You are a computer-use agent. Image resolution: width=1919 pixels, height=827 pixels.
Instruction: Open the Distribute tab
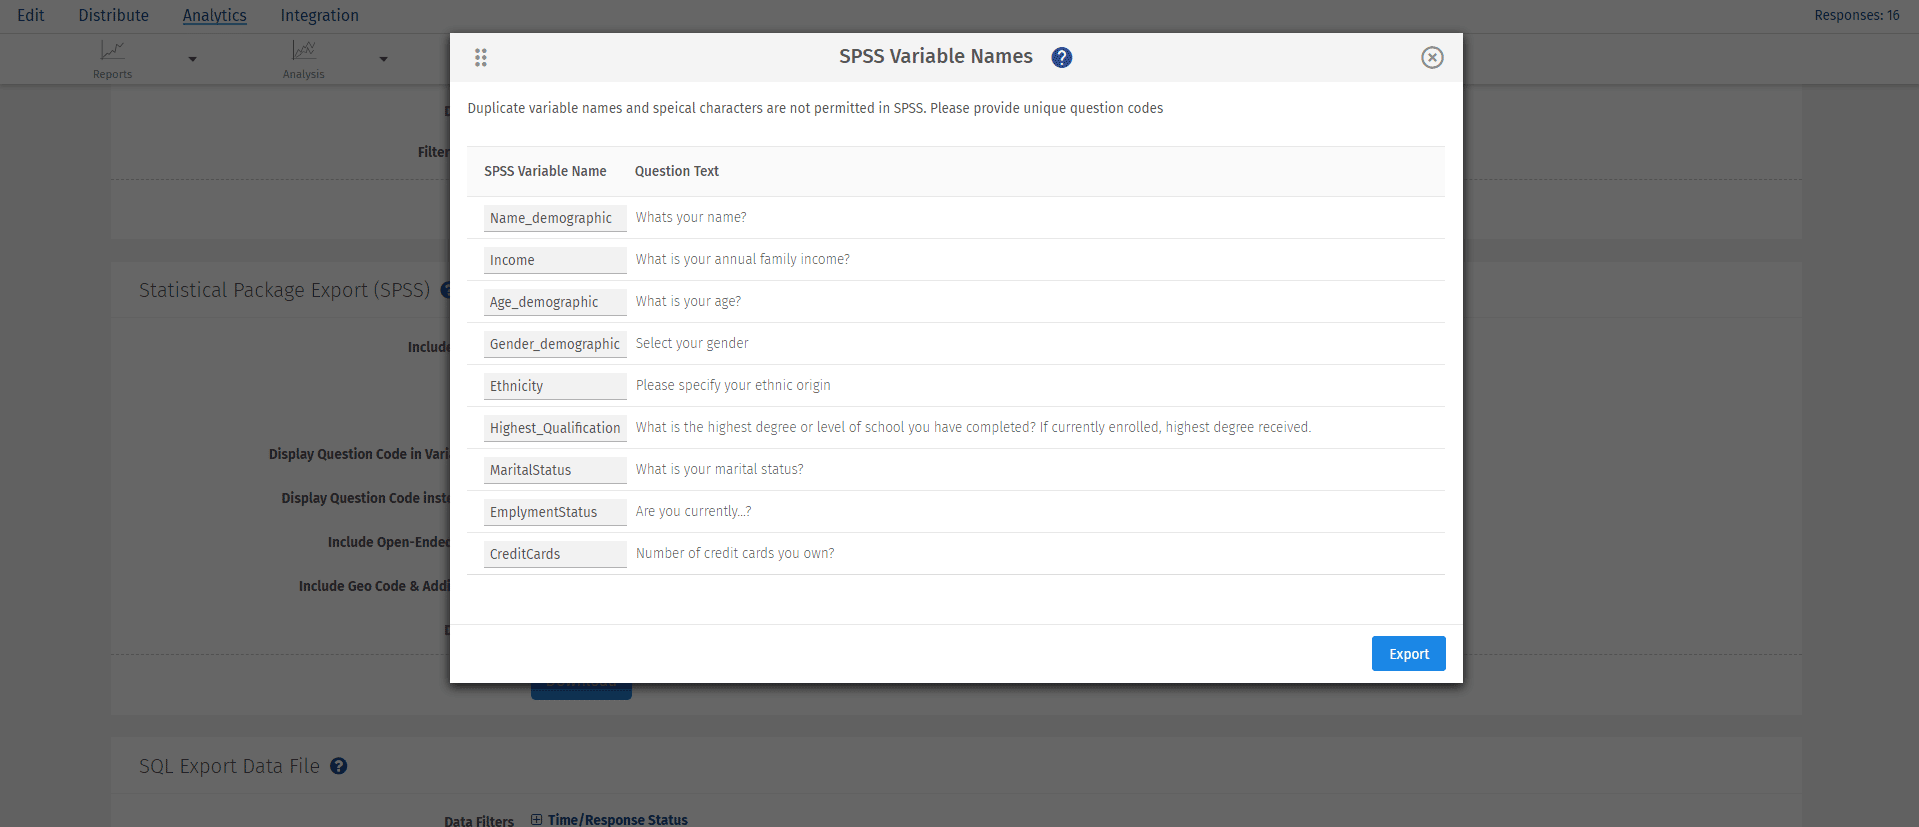click(x=114, y=16)
